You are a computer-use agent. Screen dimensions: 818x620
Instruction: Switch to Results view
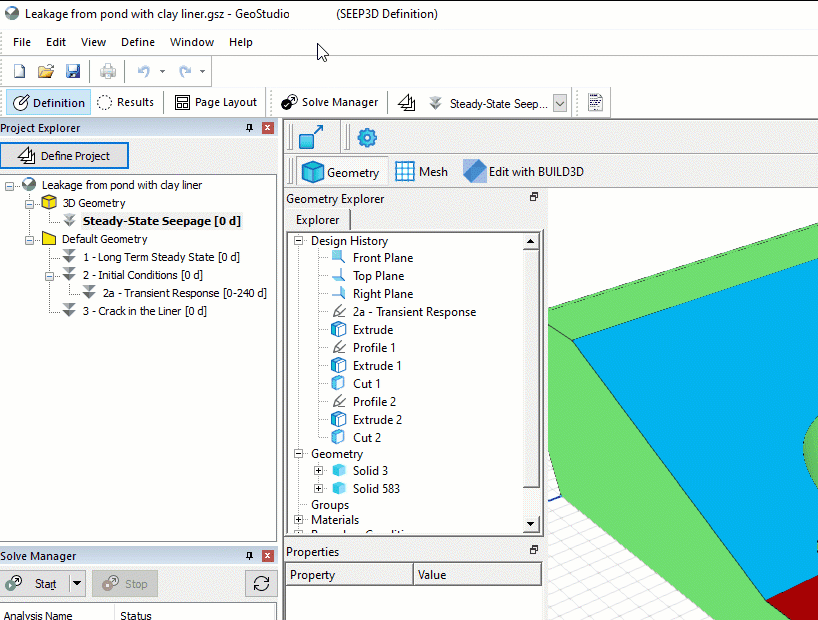tap(126, 102)
